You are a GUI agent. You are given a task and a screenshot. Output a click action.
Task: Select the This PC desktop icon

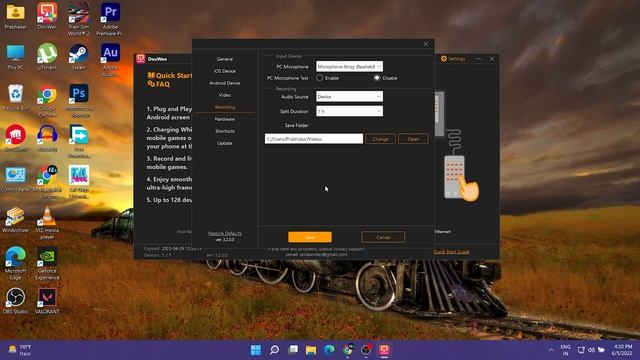click(x=15, y=57)
